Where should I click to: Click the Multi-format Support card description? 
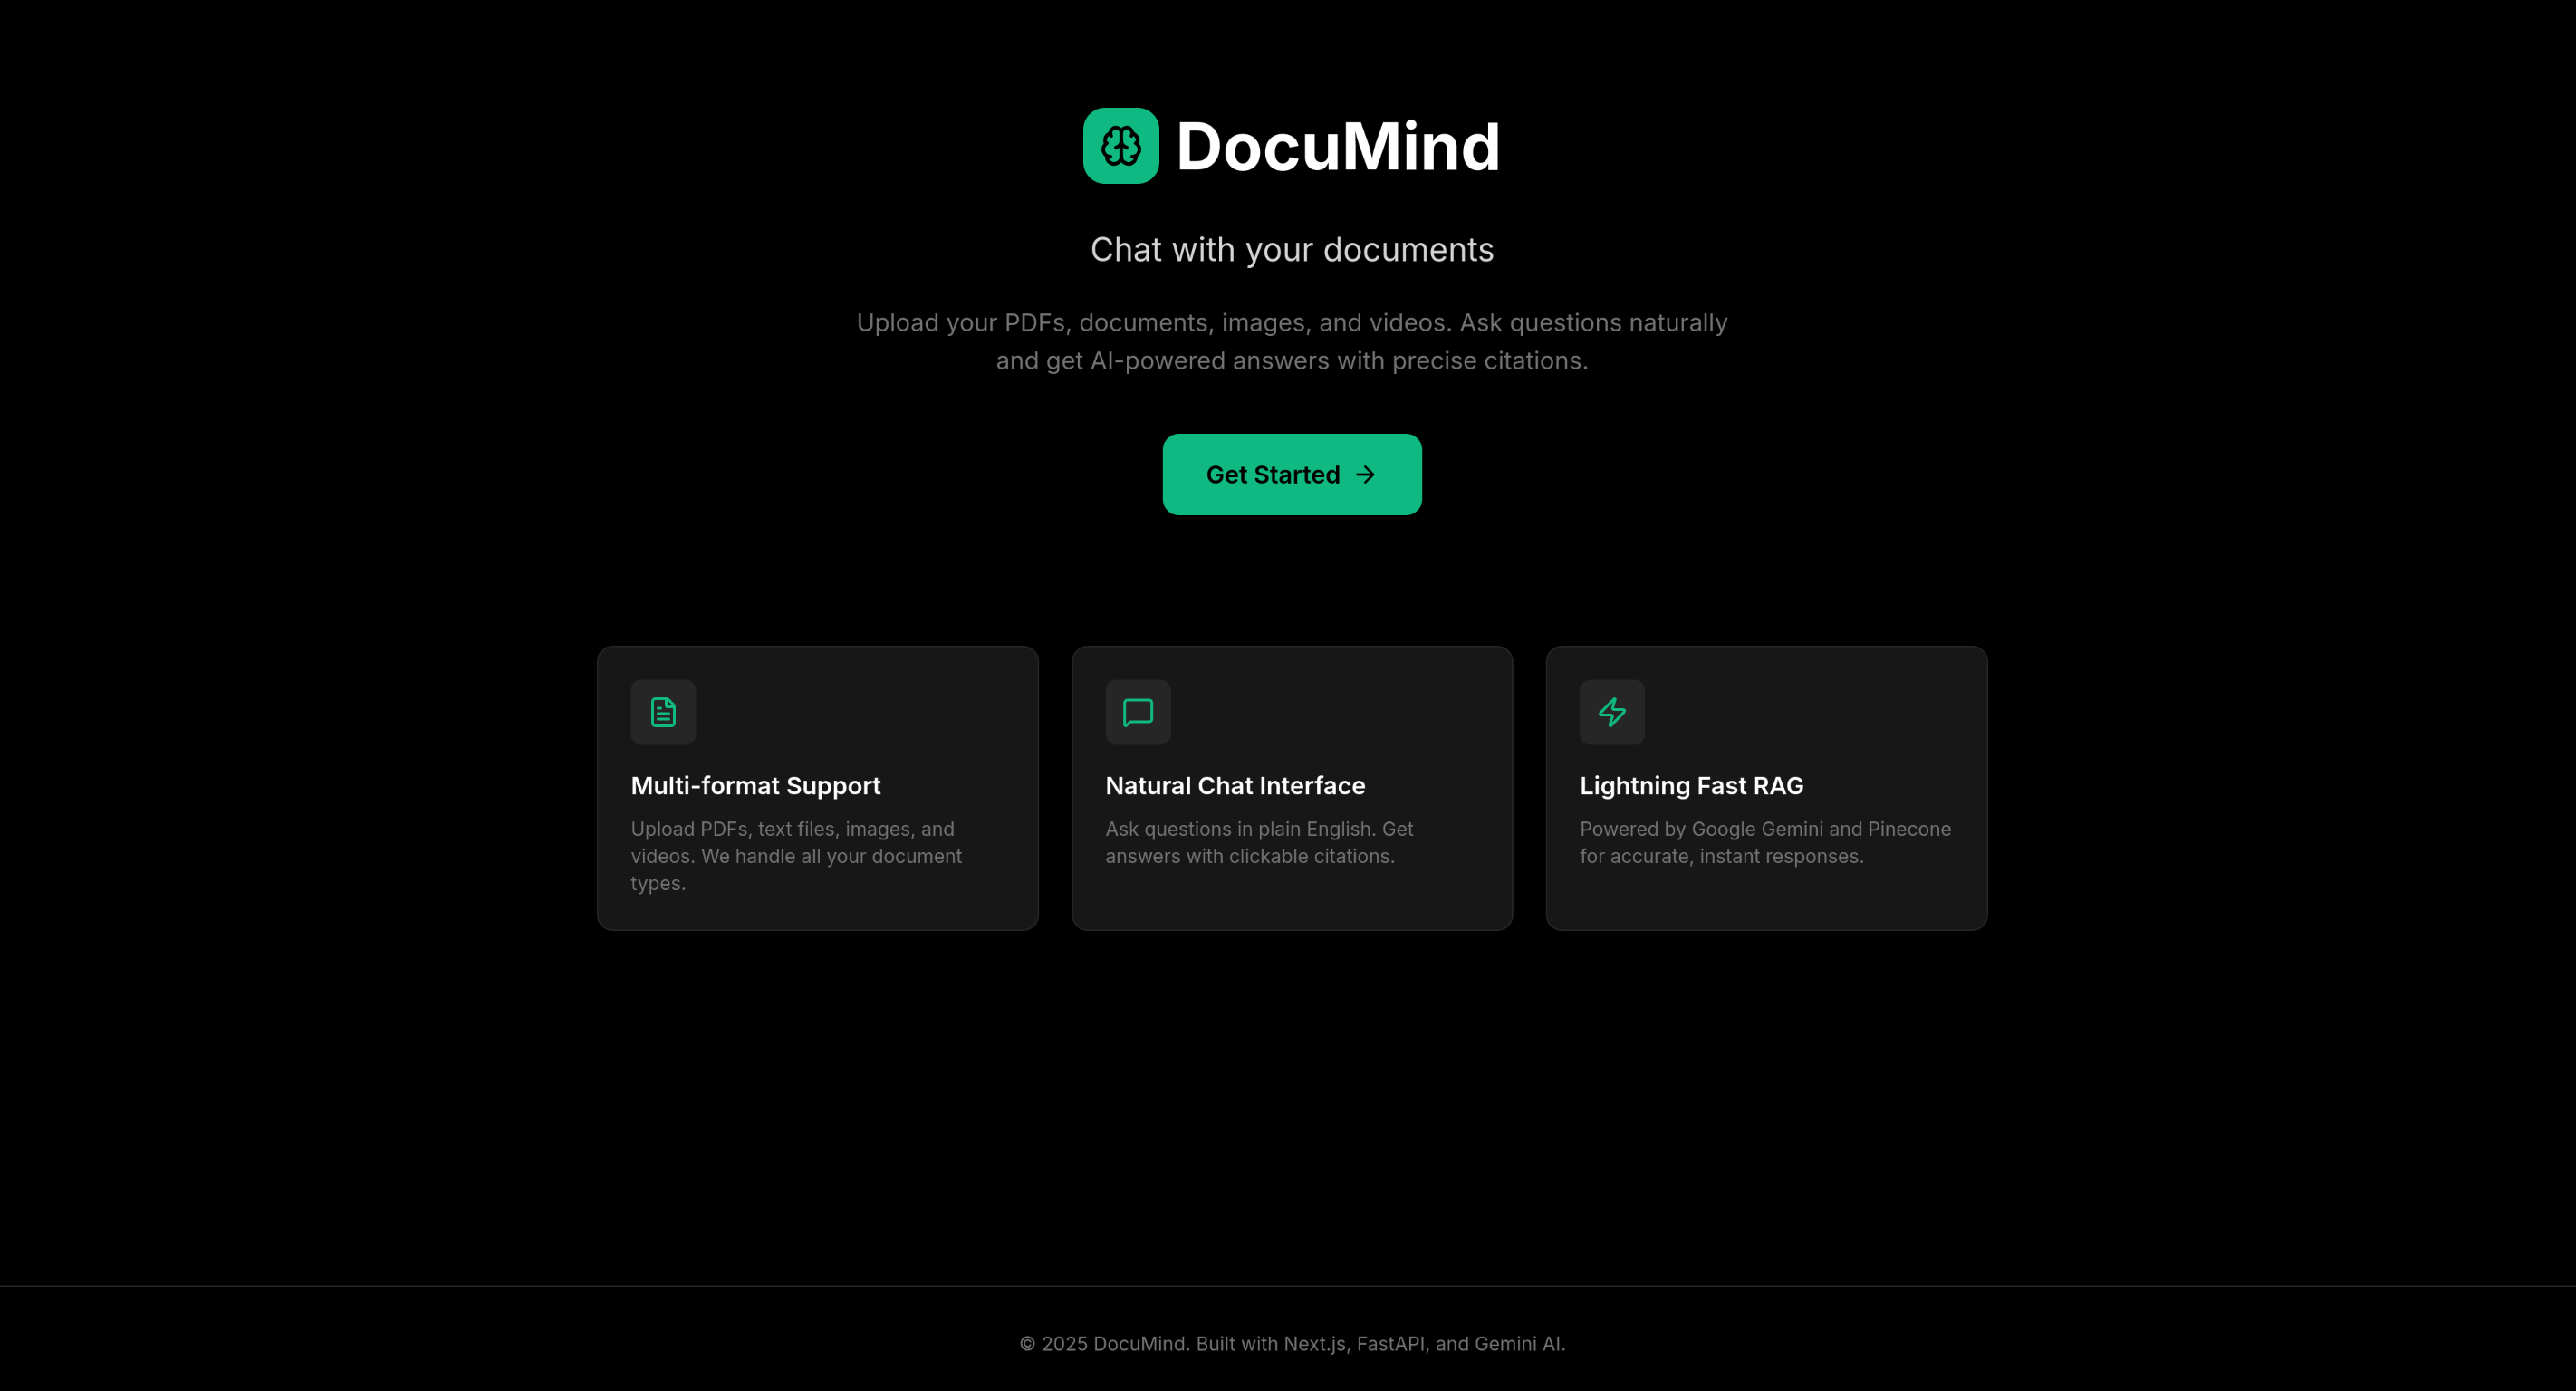click(x=795, y=856)
